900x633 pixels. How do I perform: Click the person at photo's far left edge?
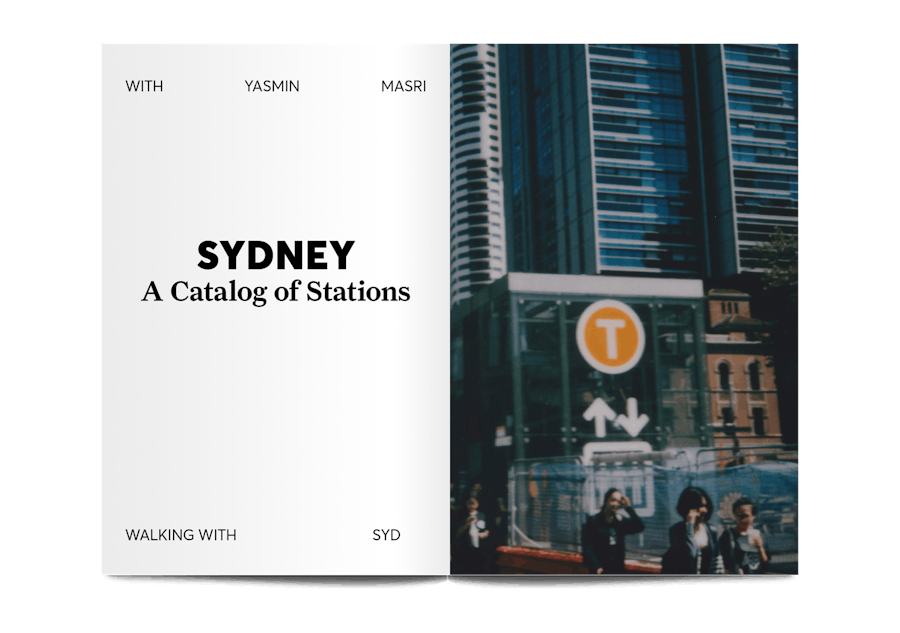point(468,535)
